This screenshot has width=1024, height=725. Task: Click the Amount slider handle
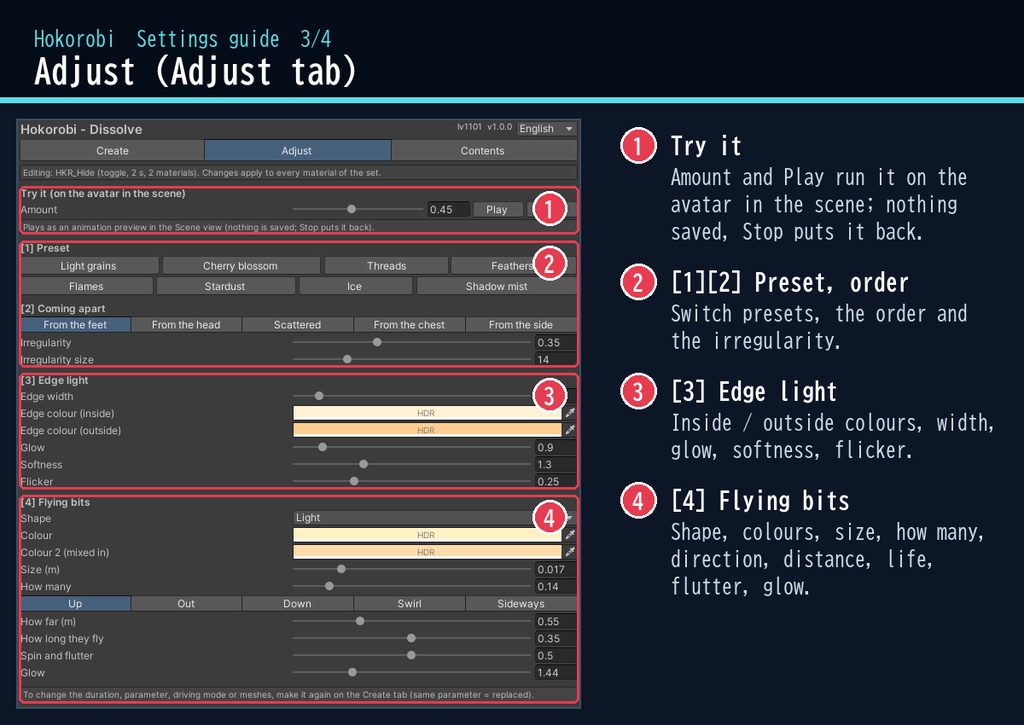click(351, 209)
